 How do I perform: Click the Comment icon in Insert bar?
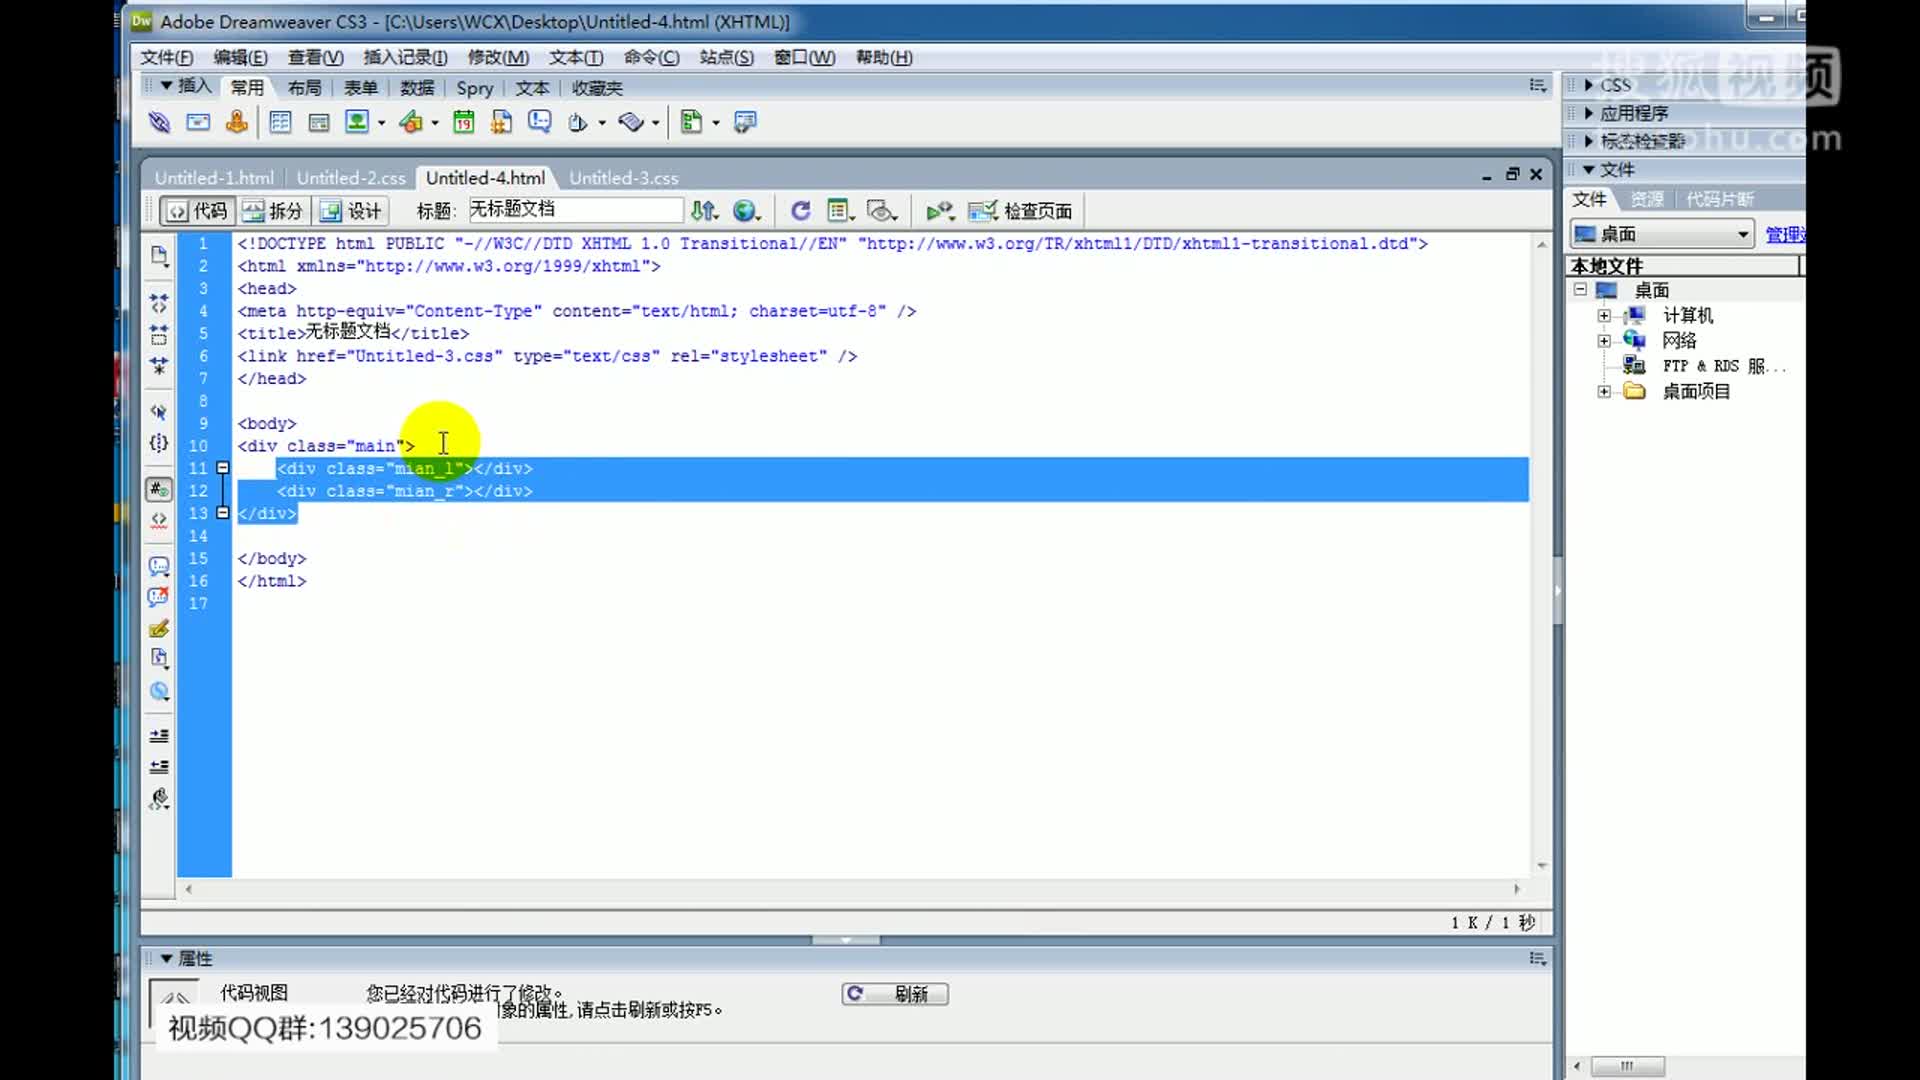(x=540, y=122)
